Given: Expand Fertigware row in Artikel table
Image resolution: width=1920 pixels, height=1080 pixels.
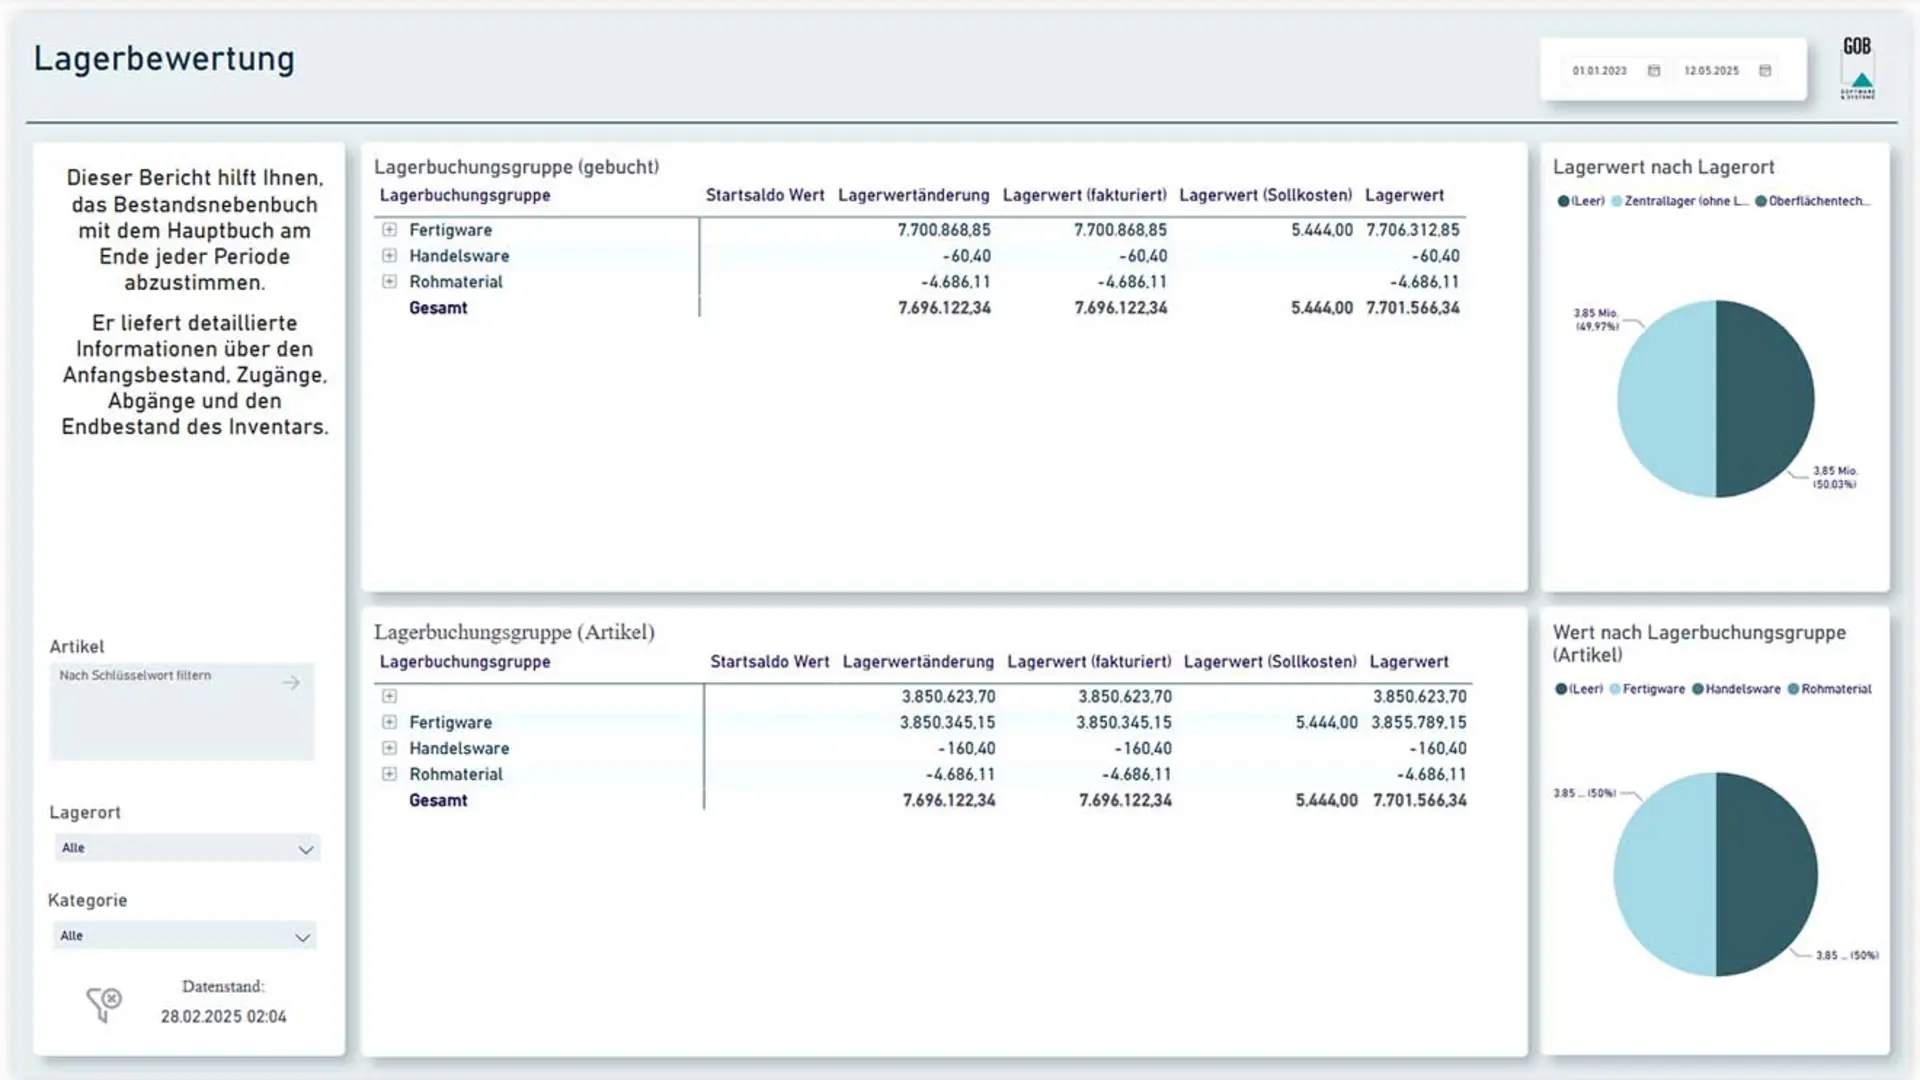Looking at the screenshot, I should tap(389, 722).
